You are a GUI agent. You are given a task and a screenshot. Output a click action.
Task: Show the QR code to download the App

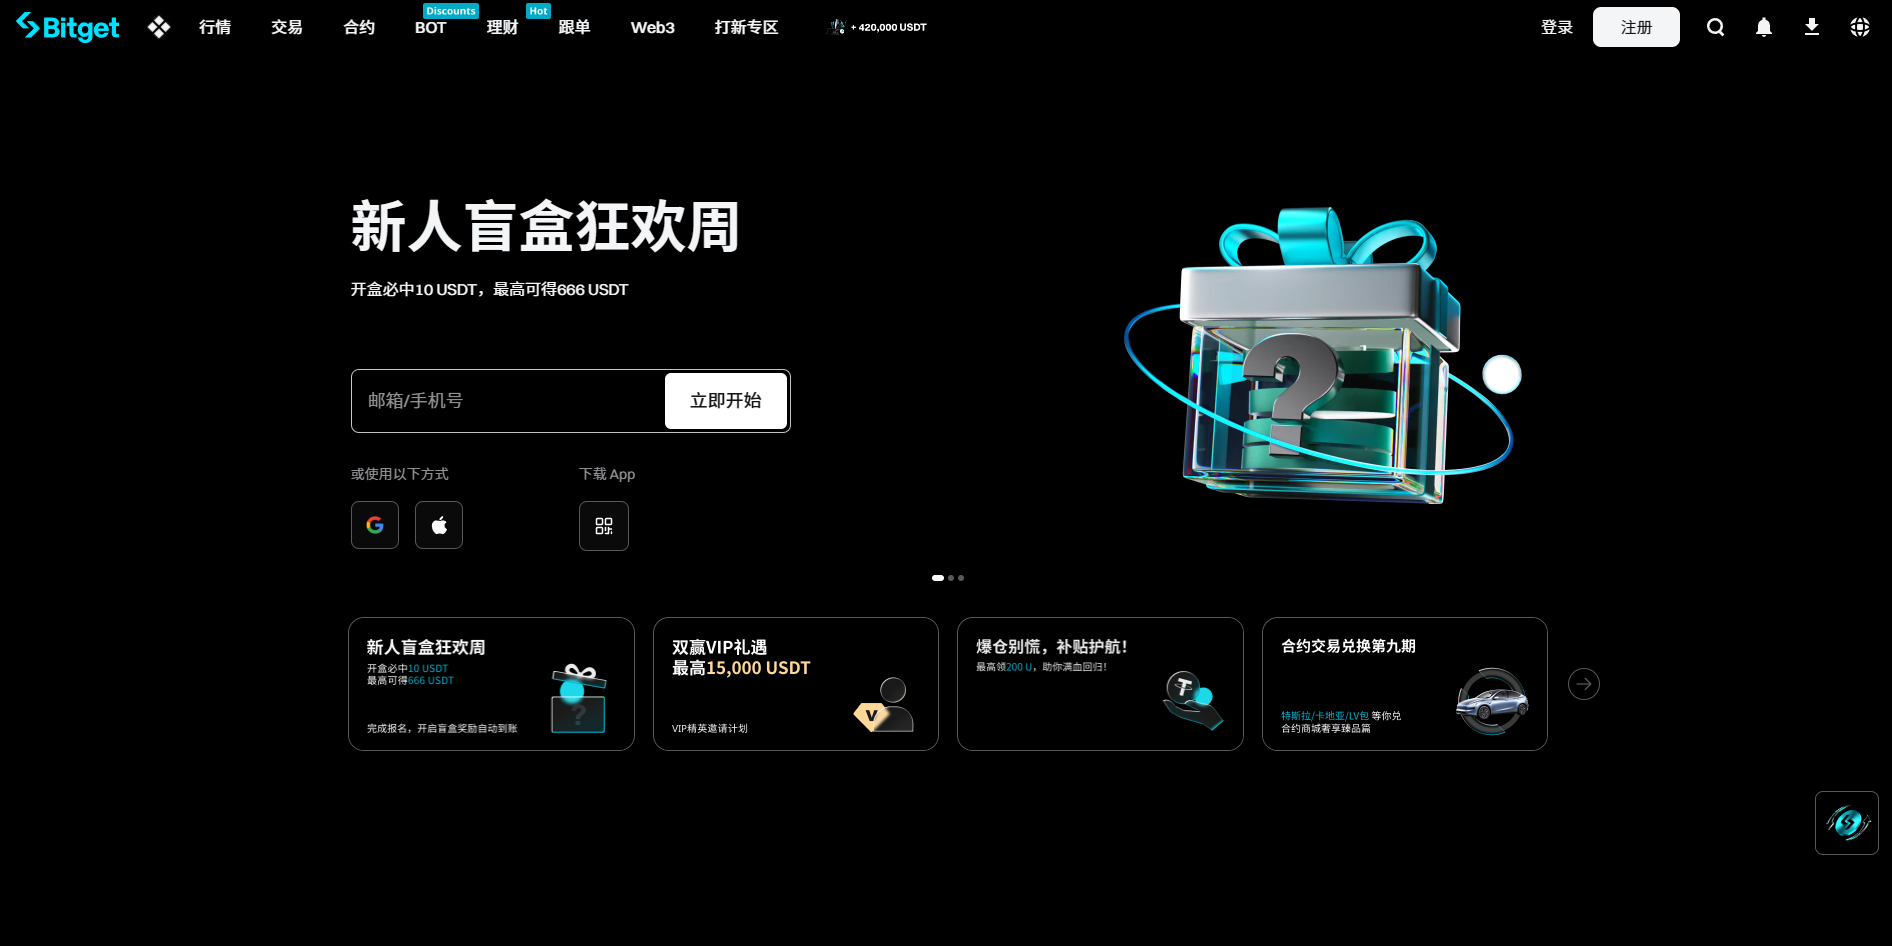[604, 525]
